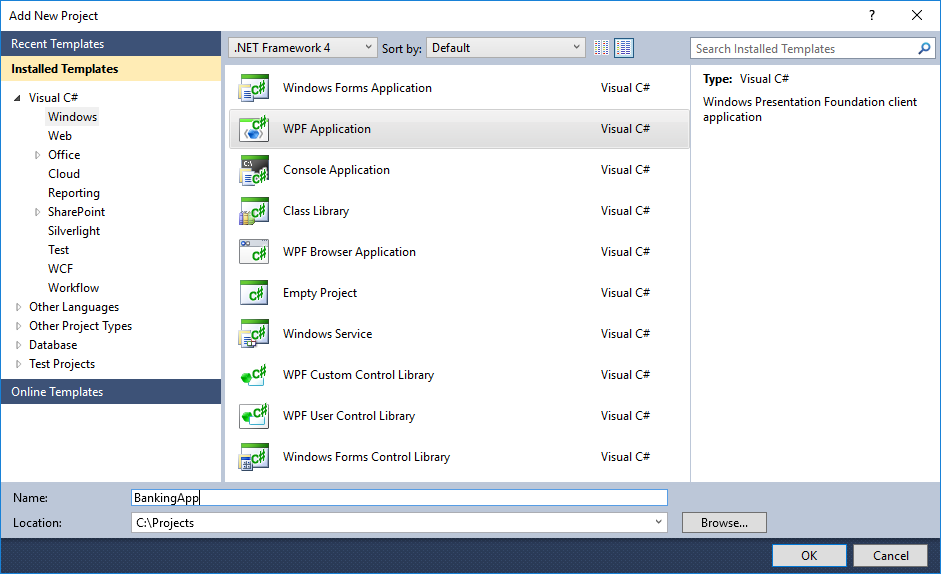The image size is (941, 574).
Task: Expand the Other Languages node
Action: click(x=18, y=307)
